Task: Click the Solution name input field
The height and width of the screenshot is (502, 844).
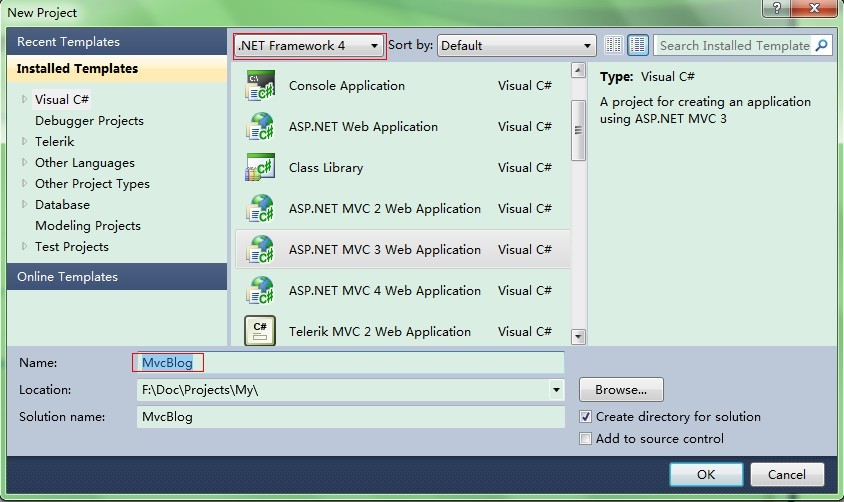Action: [350, 416]
